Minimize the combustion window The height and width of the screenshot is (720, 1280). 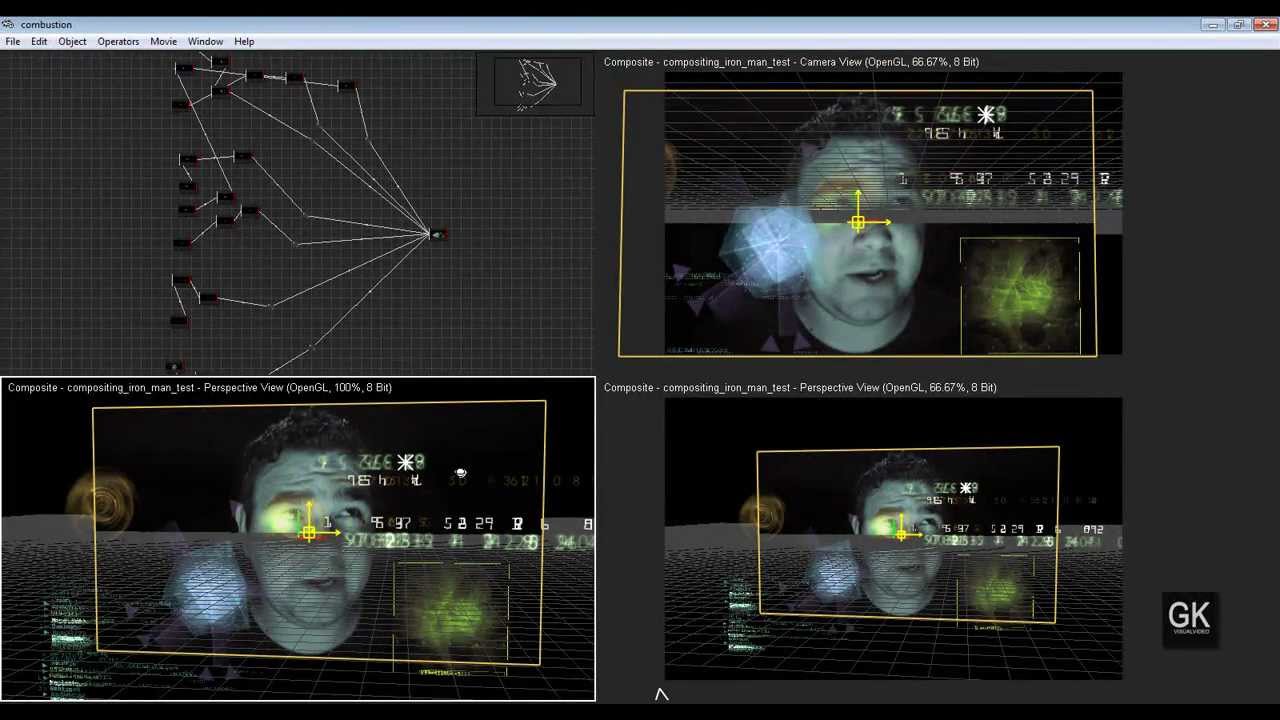click(1213, 25)
